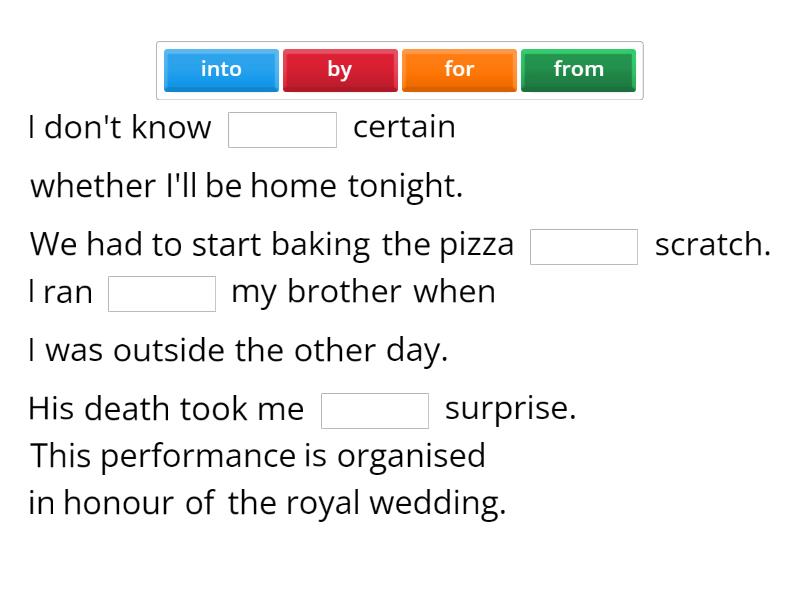Select the red 'by' word tile
The height and width of the screenshot is (600, 800).
click(340, 70)
